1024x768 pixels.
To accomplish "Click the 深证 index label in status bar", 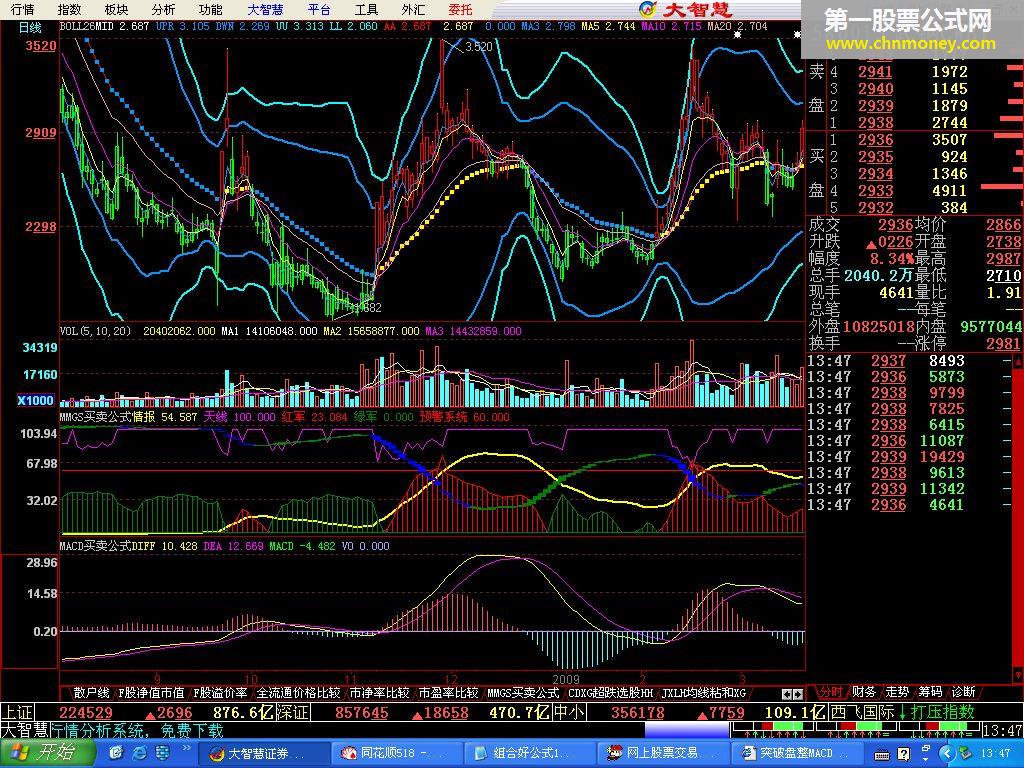I will pyautogui.click(x=293, y=712).
